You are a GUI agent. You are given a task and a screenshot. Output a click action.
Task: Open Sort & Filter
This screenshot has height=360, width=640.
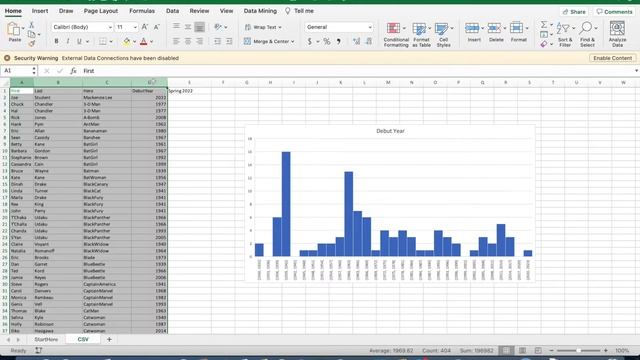(564, 34)
